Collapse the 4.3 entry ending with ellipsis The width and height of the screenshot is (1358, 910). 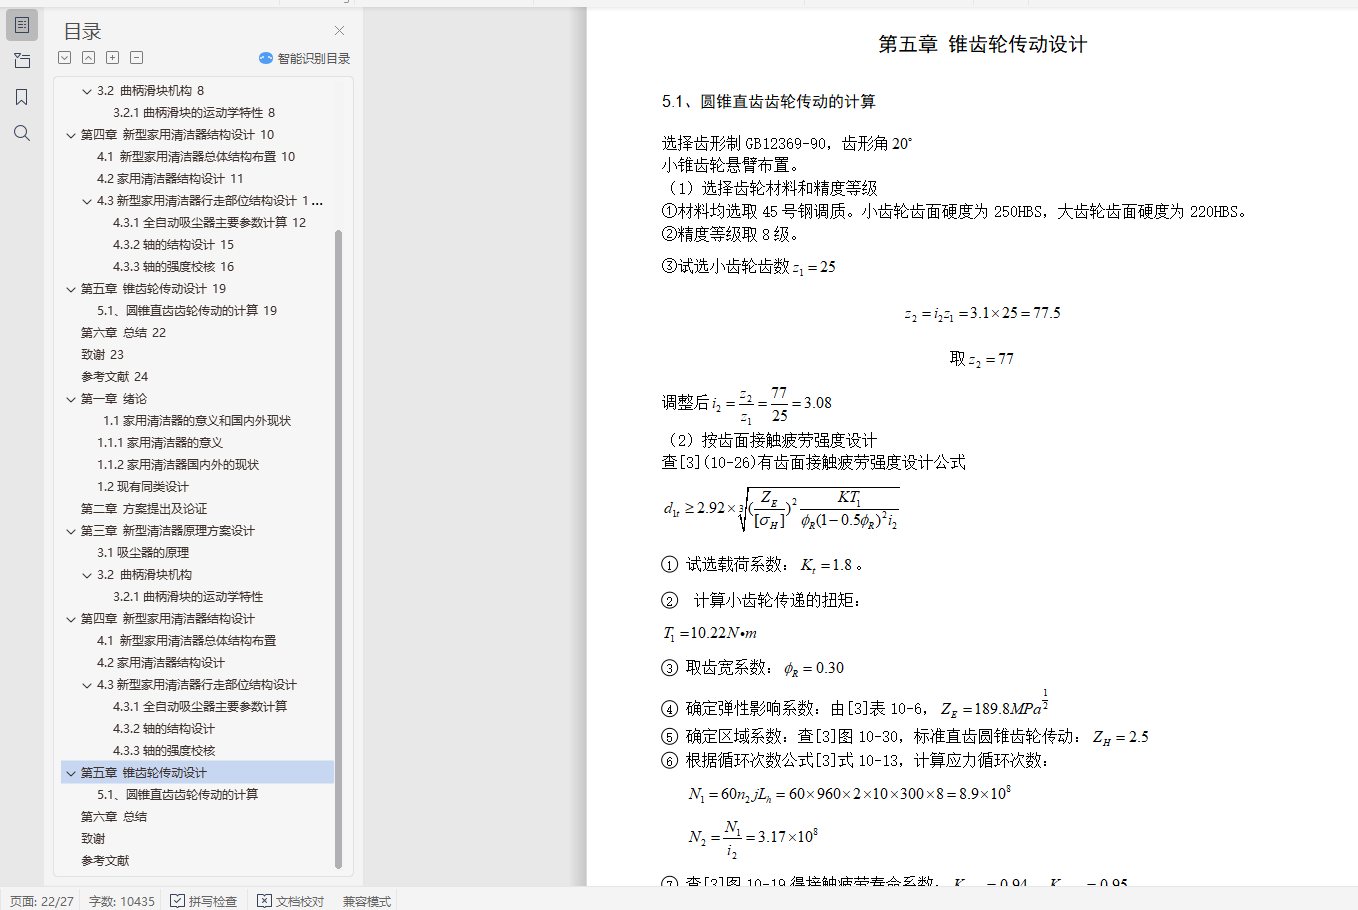[x=87, y=201]
